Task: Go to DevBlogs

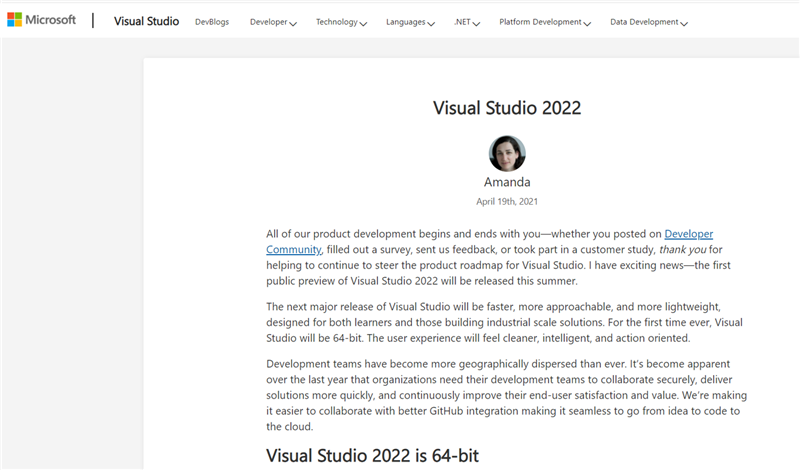Action: (x=212, y=22)
